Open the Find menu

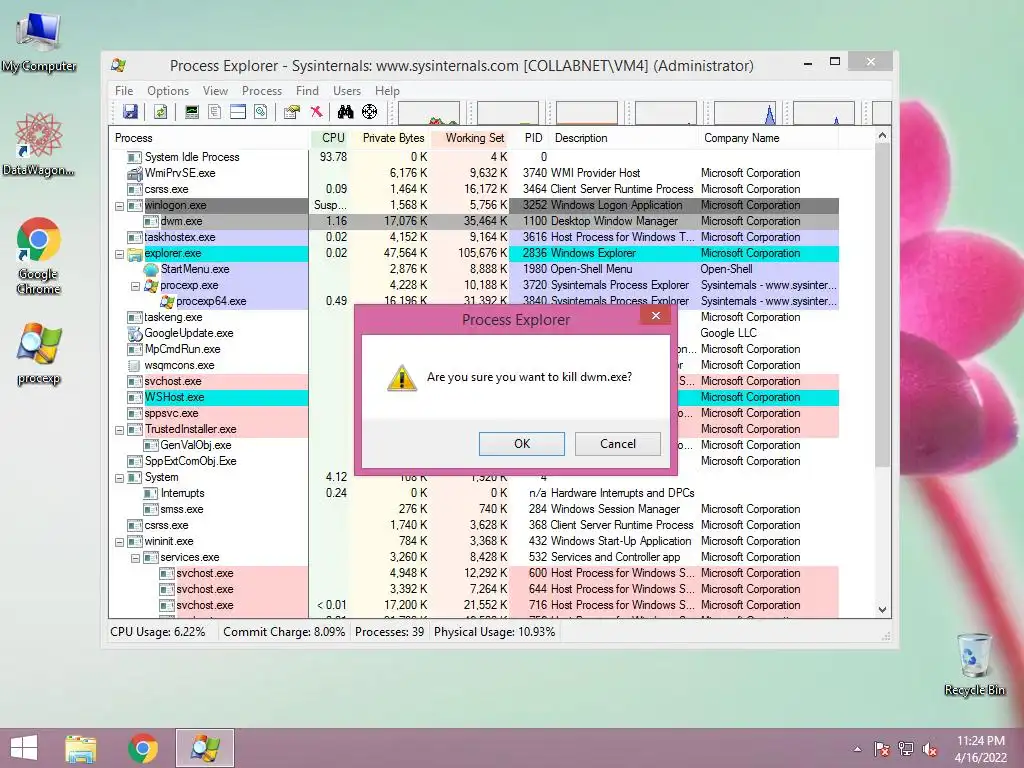307,91
